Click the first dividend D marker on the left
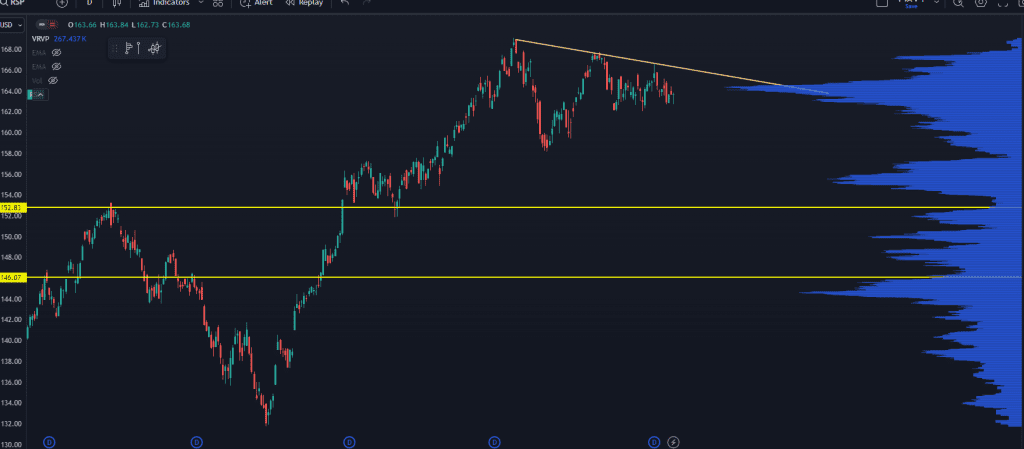Screen dimensions: 1024x449 (x=49, y=442)
